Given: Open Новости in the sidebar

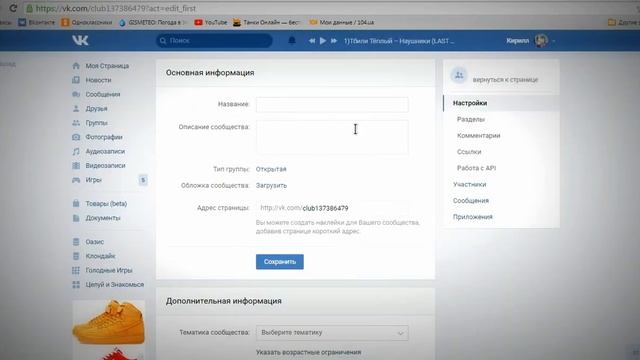Looking at the screenshot, I should (98, 80).
